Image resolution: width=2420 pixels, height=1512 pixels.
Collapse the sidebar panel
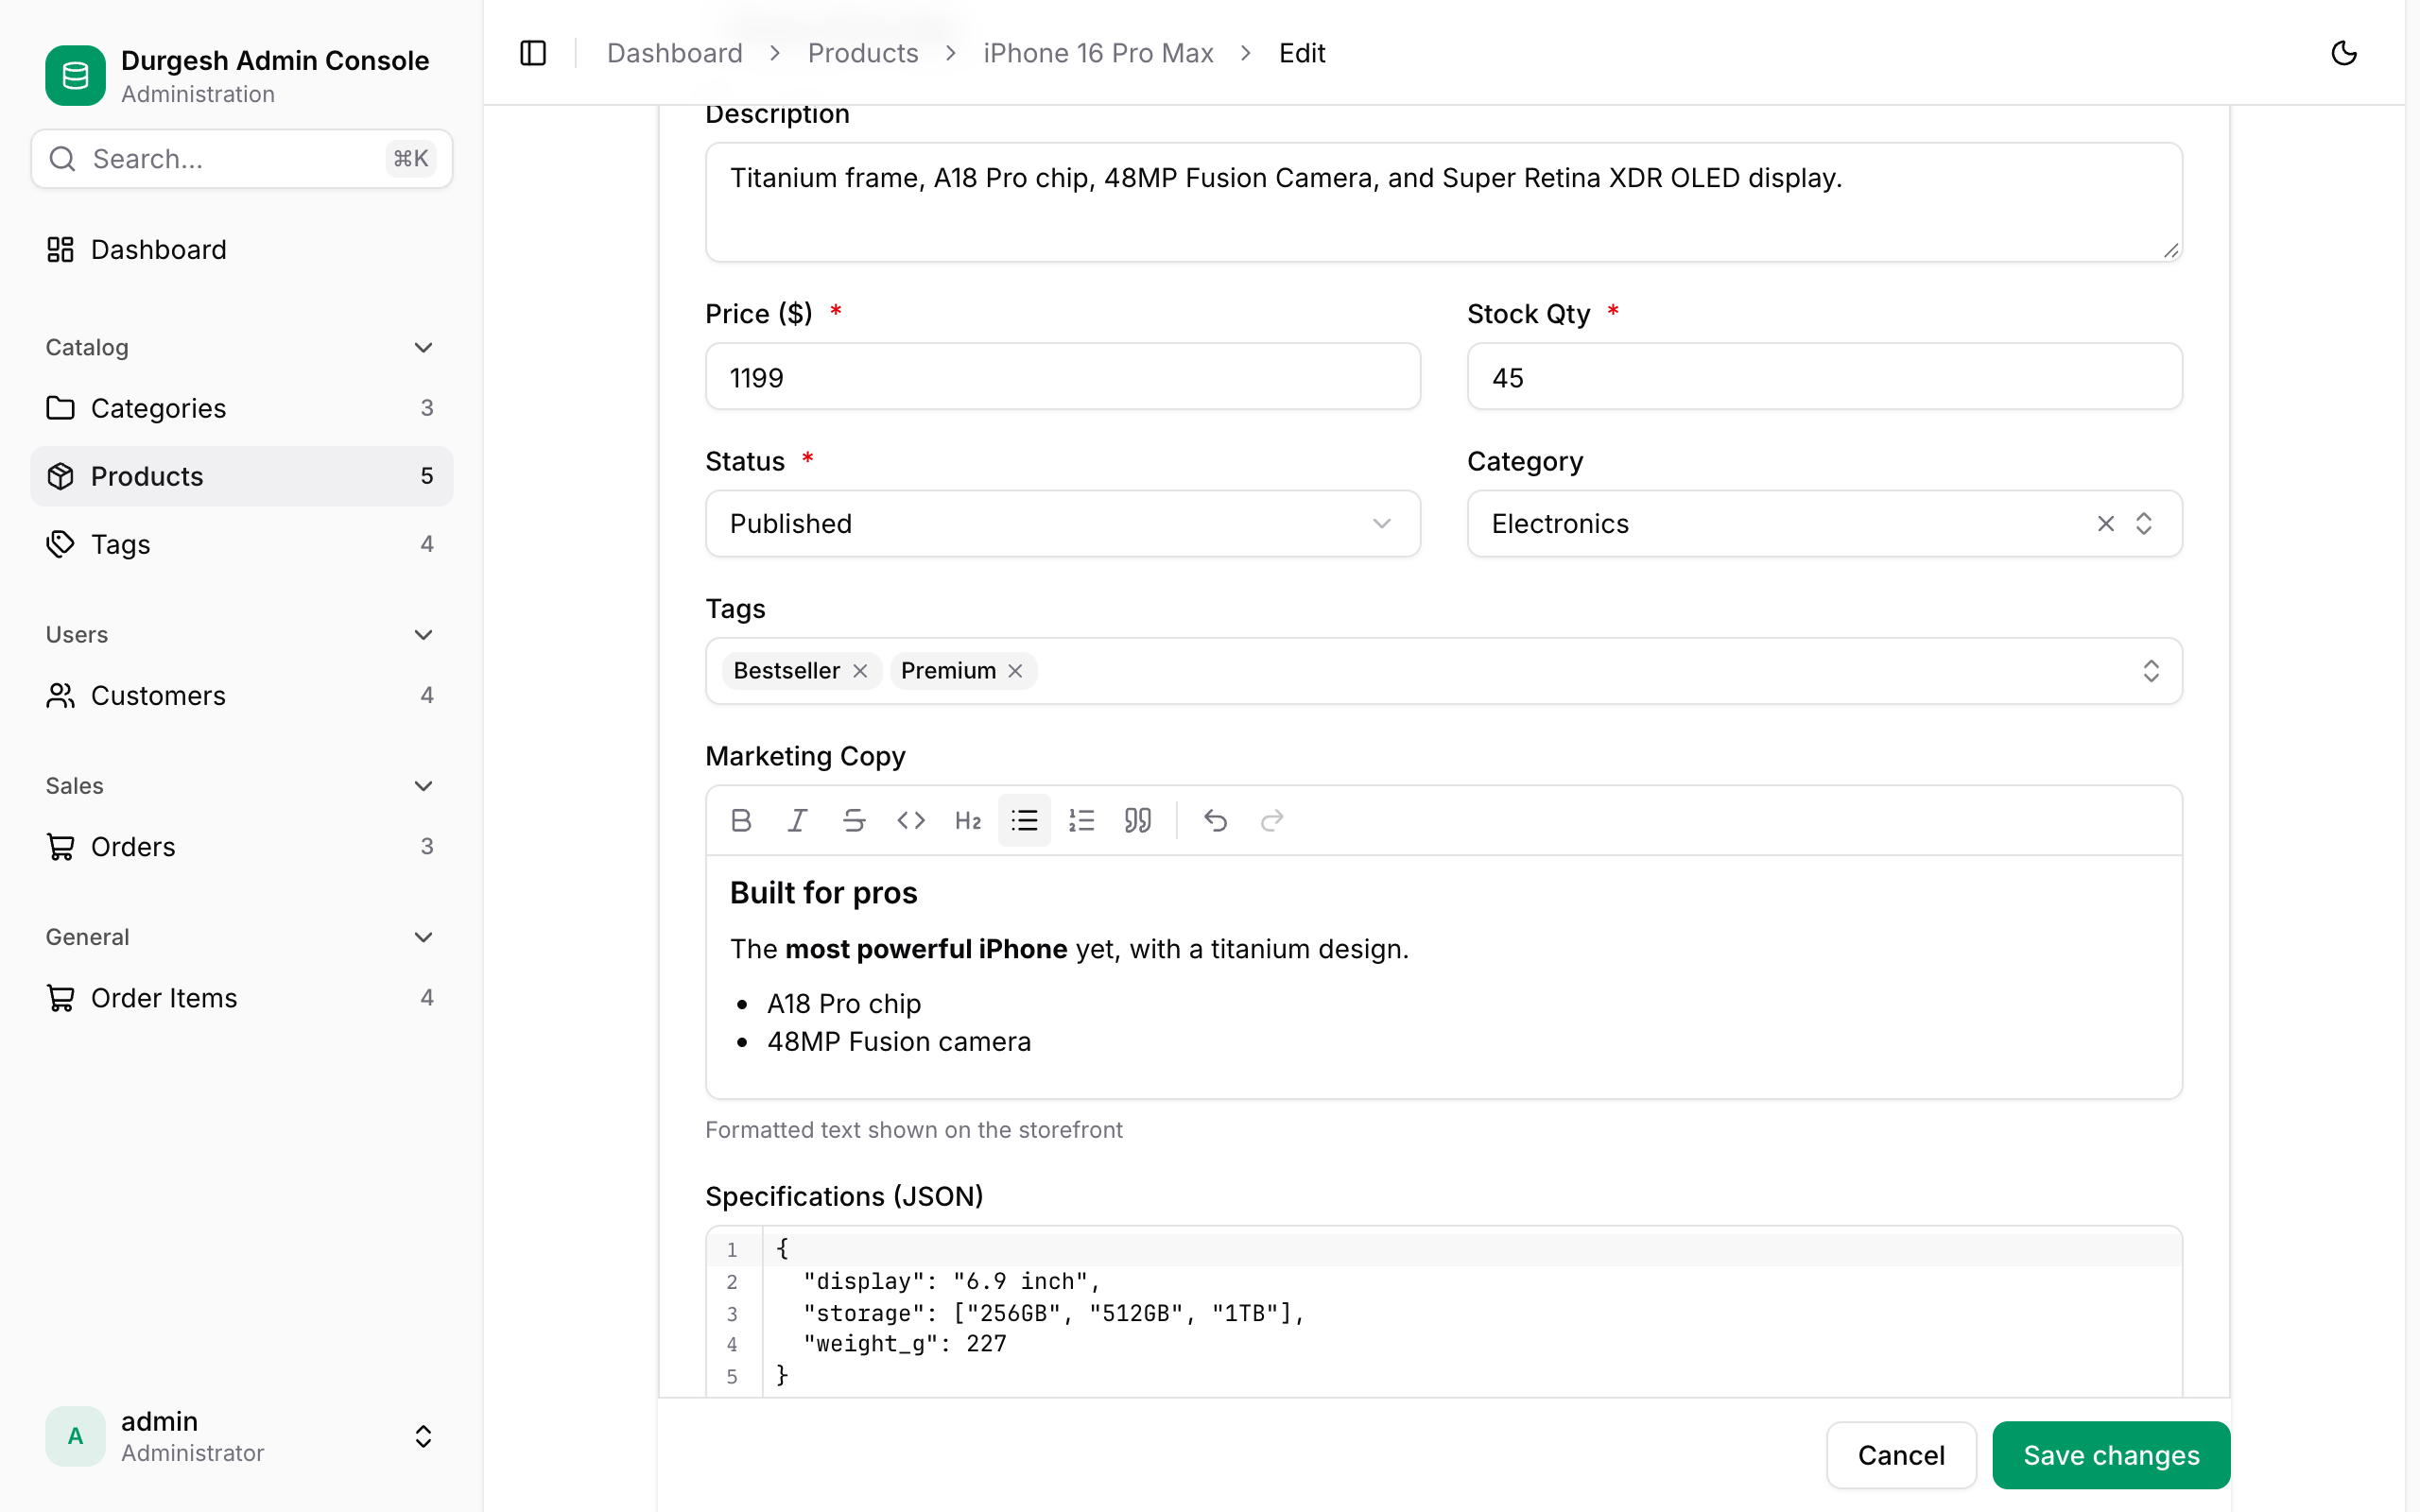533,53
